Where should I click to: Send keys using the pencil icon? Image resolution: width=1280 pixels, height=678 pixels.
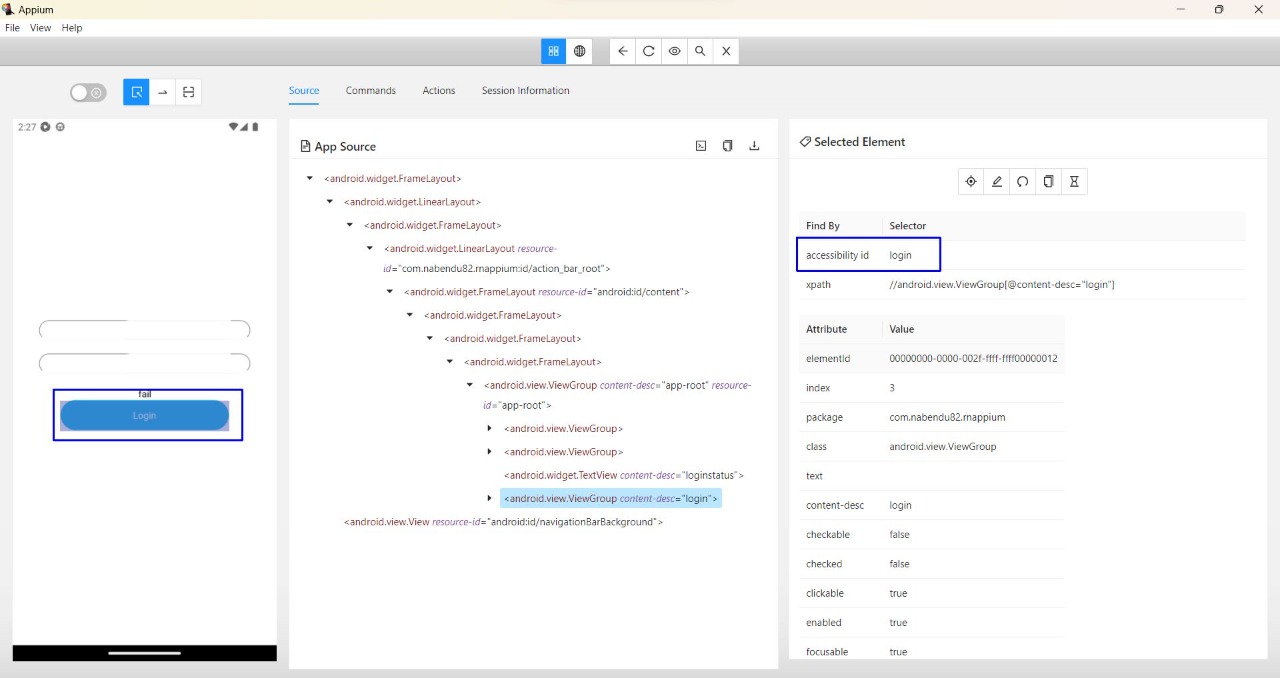tap(997, 181)
